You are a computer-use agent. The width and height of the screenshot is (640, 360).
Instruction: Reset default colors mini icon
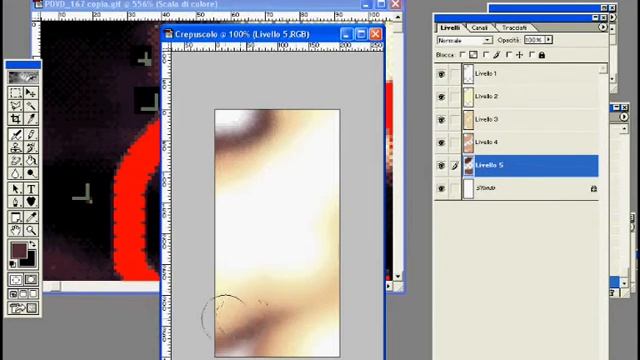coord(13,264)
